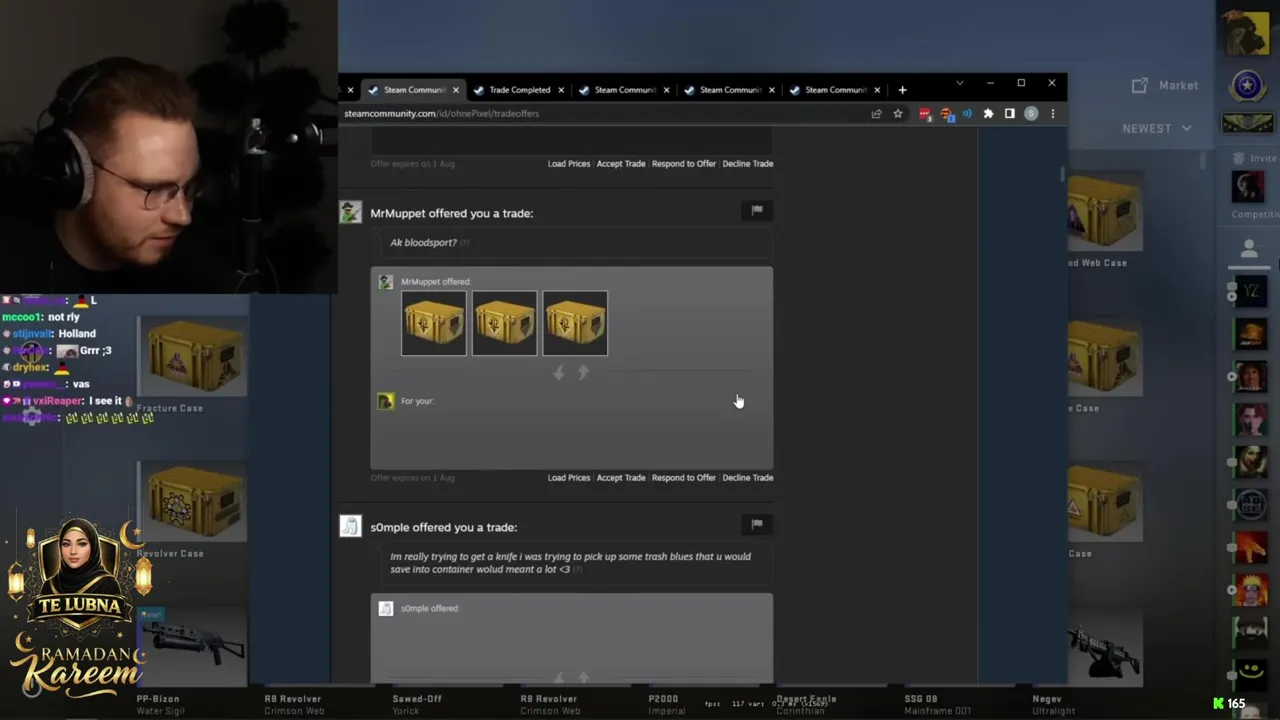Click the SSG 08 Mainframe 001 label
This screenshot has height=720, width=1280.
pyautogui.click(x=937, y=705)
